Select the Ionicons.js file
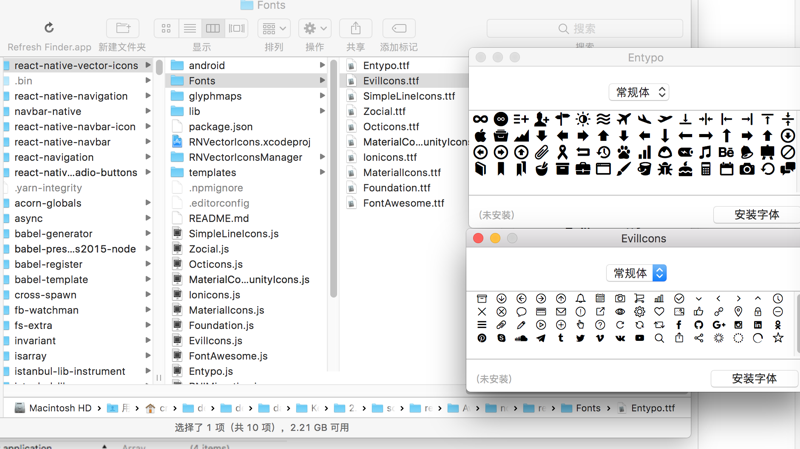Viewport: 800px width, 449px height. [x=214, y=295]
